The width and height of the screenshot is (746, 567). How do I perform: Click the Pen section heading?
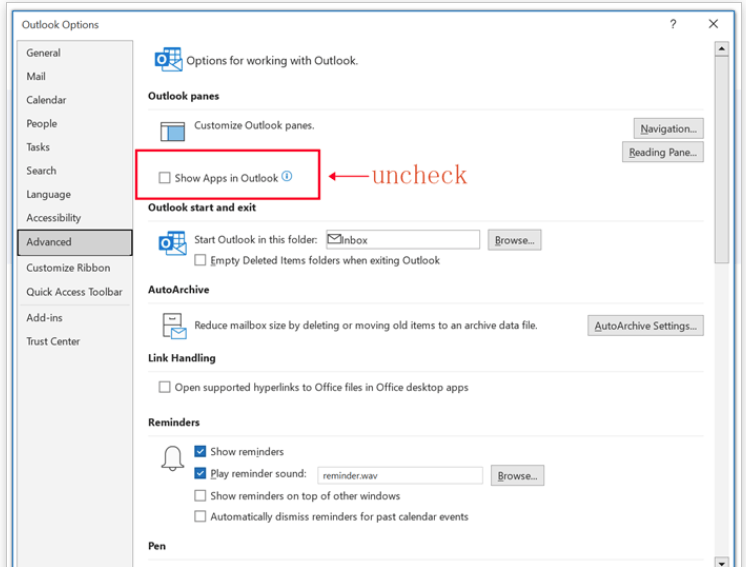point(157,546)
